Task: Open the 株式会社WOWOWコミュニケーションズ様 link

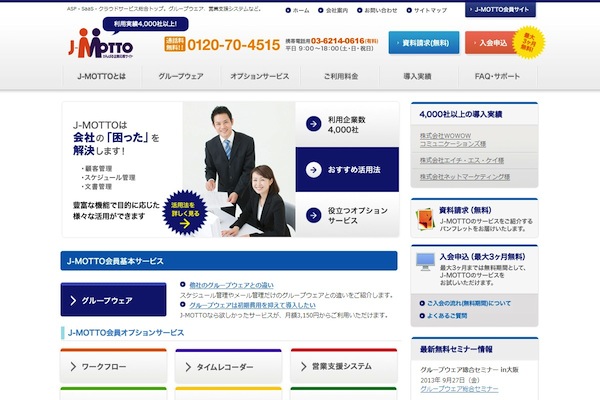Action: pyautogui.click(x=453, y=140)
